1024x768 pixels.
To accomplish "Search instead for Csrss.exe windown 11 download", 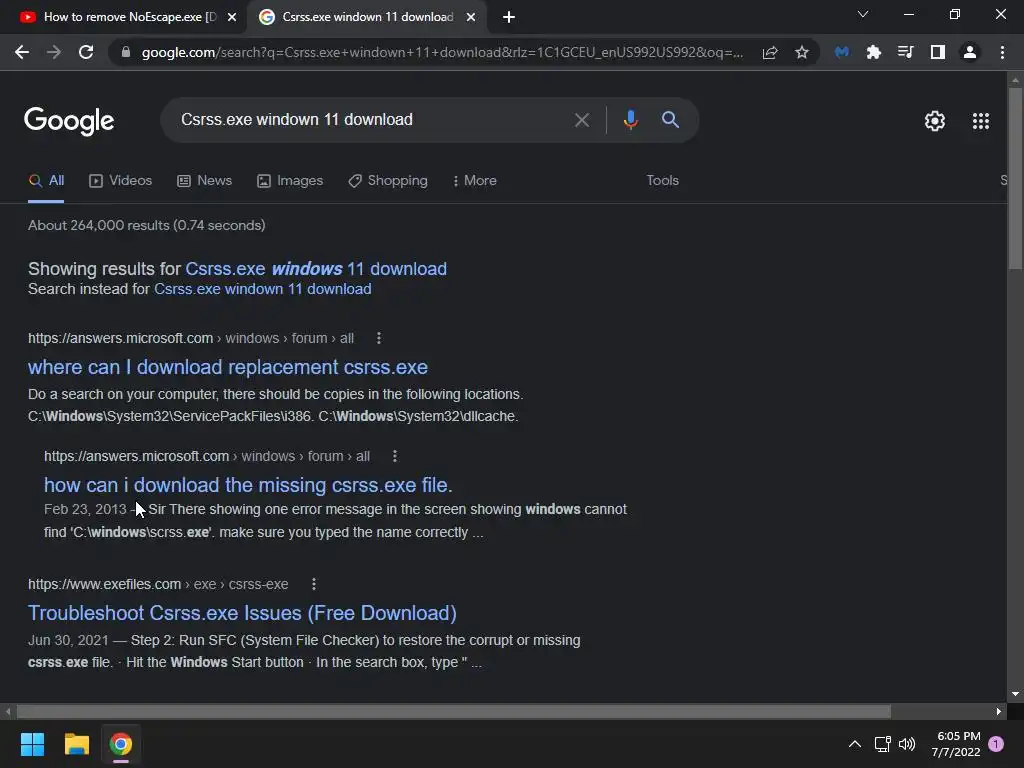I will point(263,289).
